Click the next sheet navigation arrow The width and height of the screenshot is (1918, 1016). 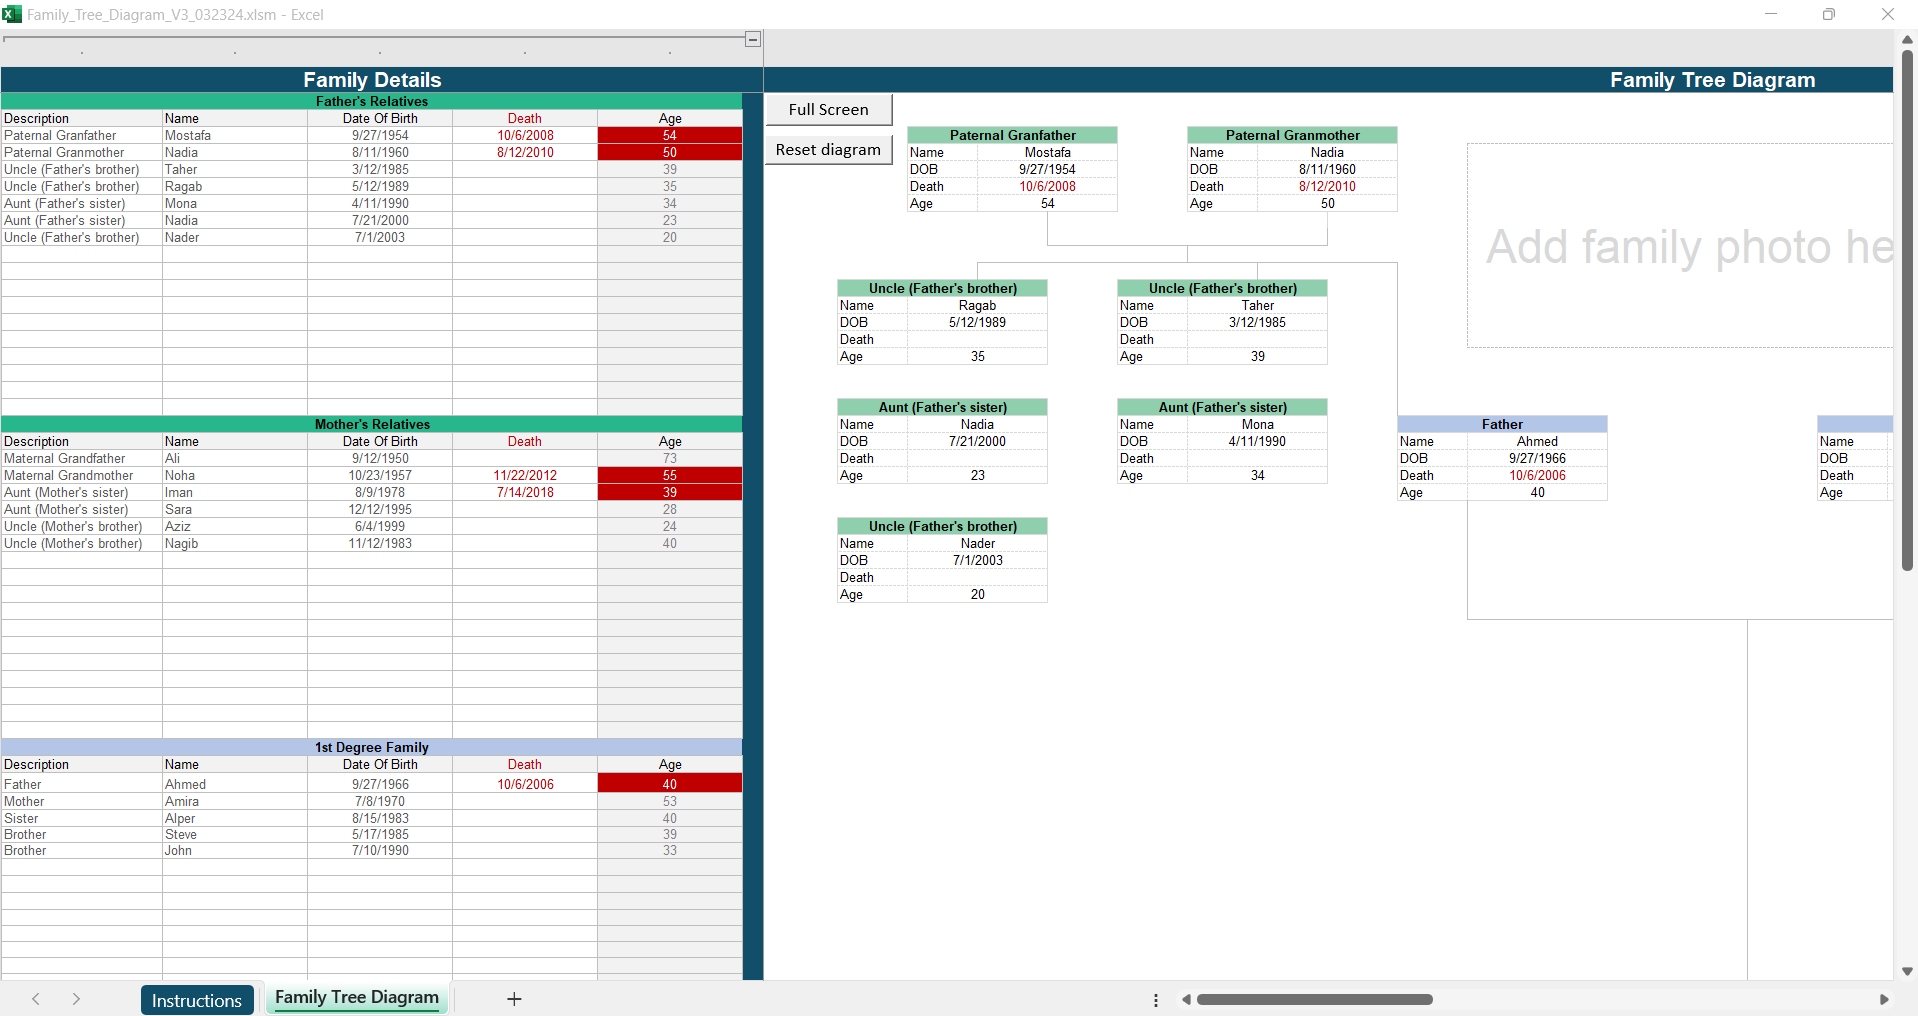pyautogui.click(x=76, y=999)
